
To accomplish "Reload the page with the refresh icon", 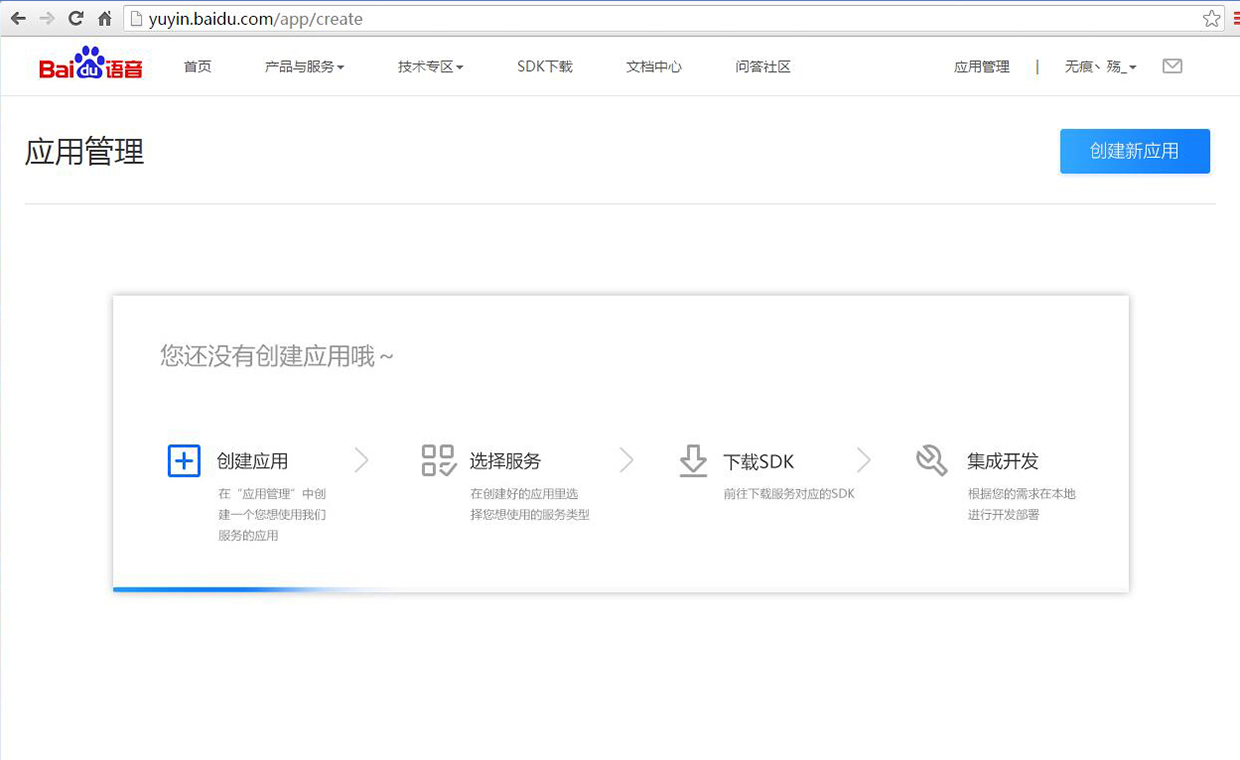I will (75, 18).
